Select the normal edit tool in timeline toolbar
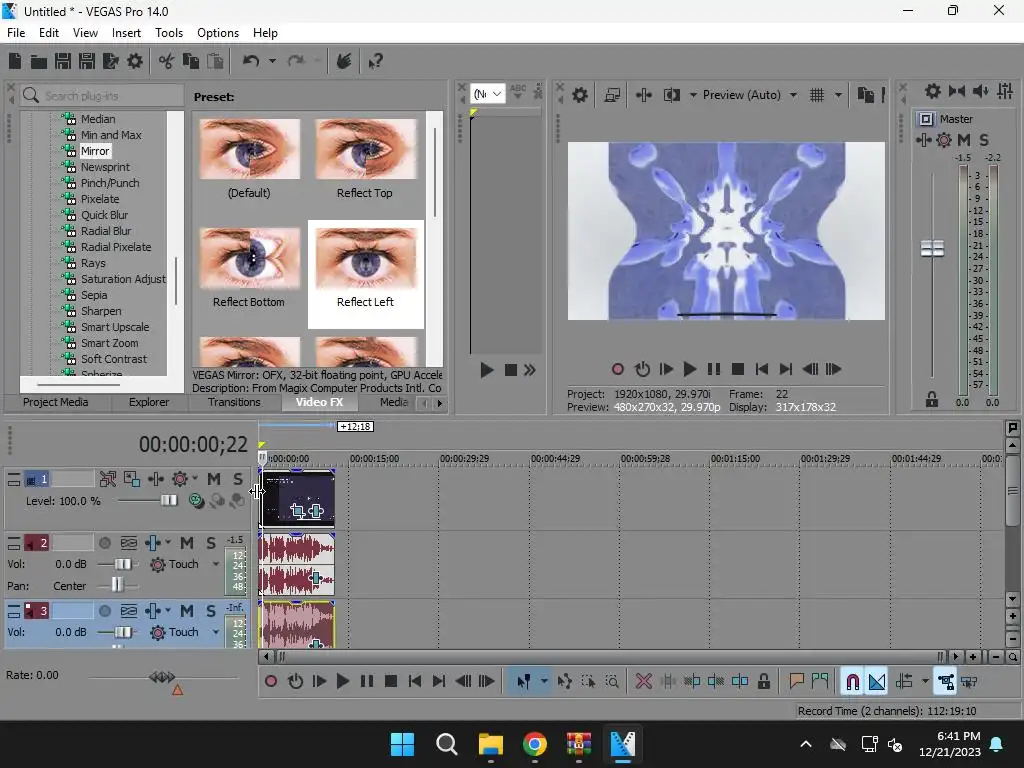The height and width of the screenshot is (768, 1024). [524, 682]
